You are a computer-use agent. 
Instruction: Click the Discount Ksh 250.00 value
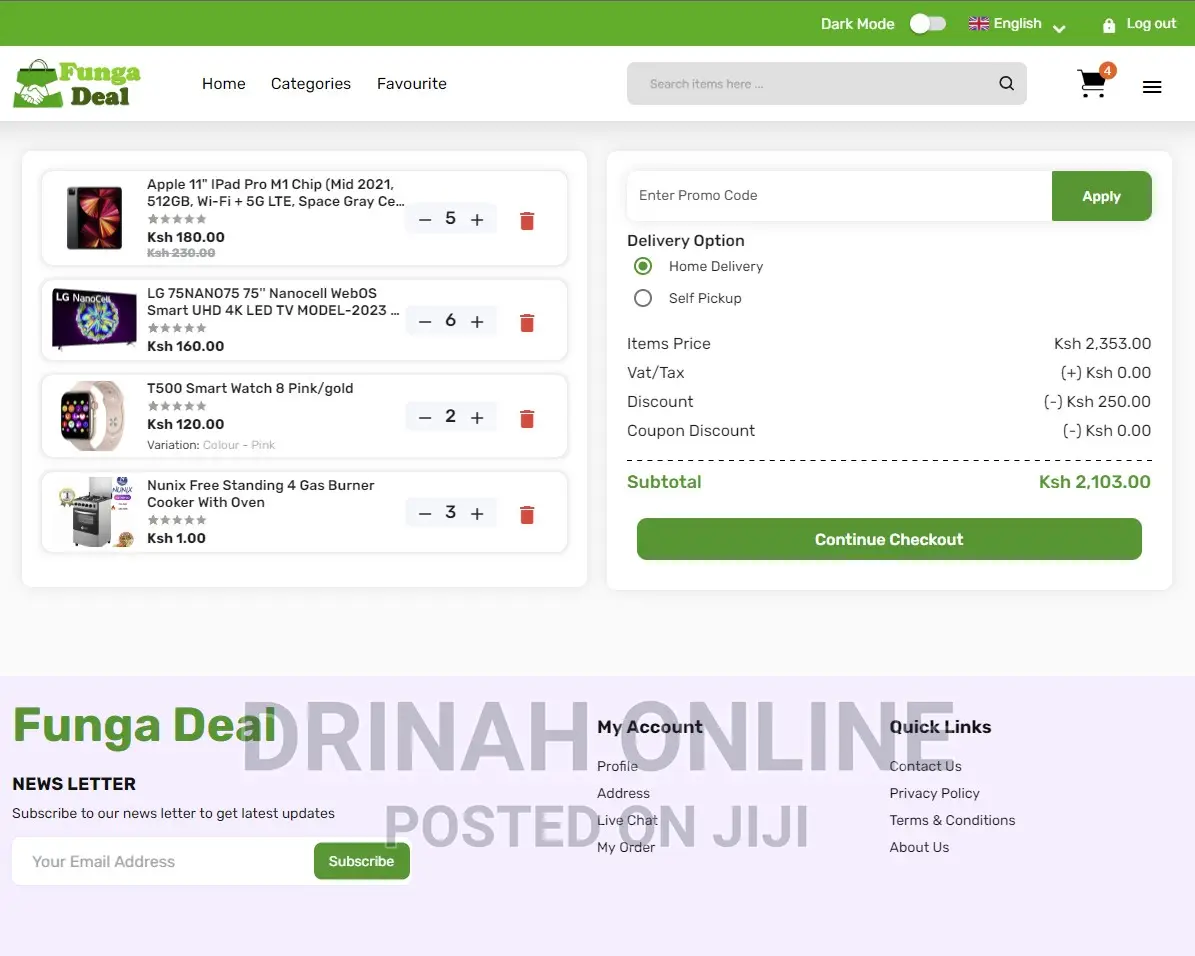[x=1097, y=402]
